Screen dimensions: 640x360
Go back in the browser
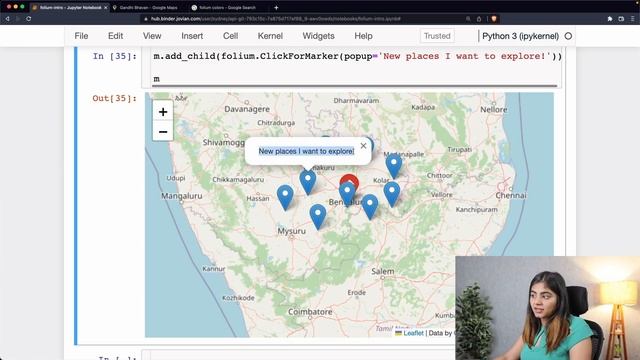[7, 19]
